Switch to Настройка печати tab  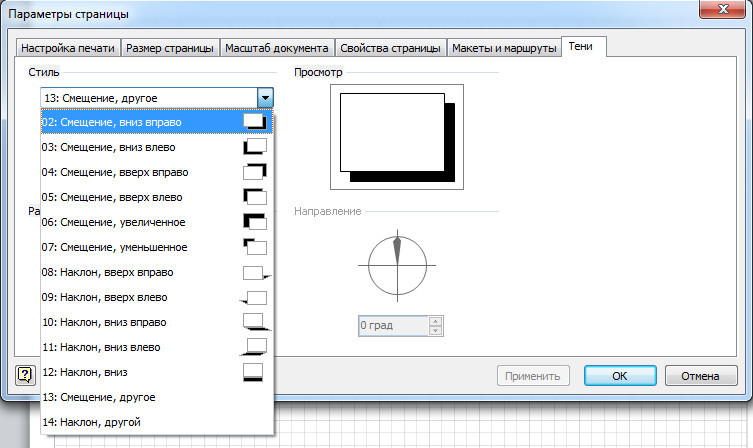[68, 48]
